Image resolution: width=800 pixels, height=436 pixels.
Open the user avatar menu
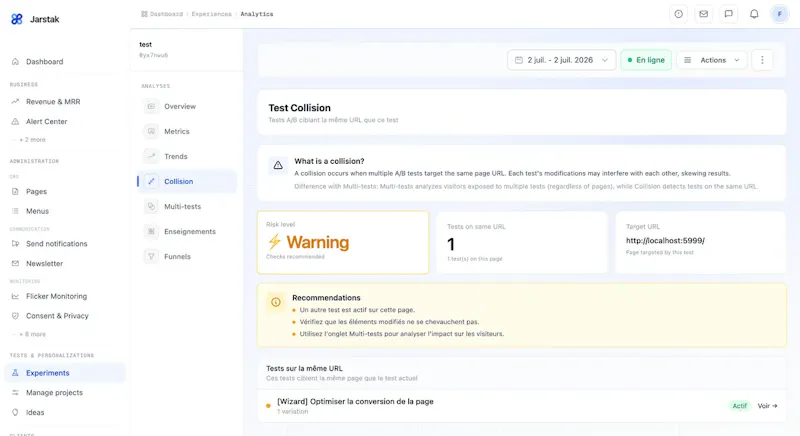pyautogui.click(x=780, y=14)
